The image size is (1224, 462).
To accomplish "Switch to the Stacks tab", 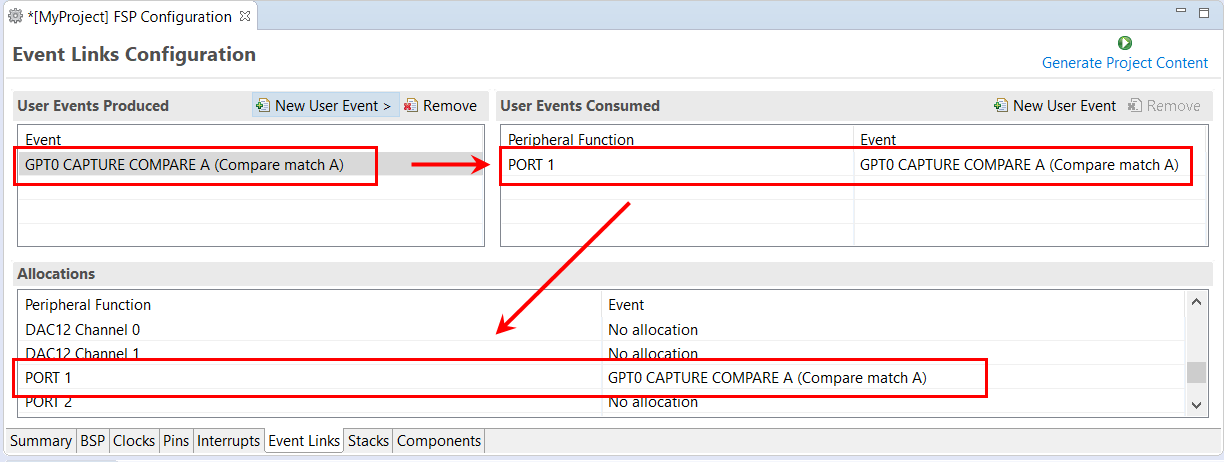I will (x=368, y=441).
